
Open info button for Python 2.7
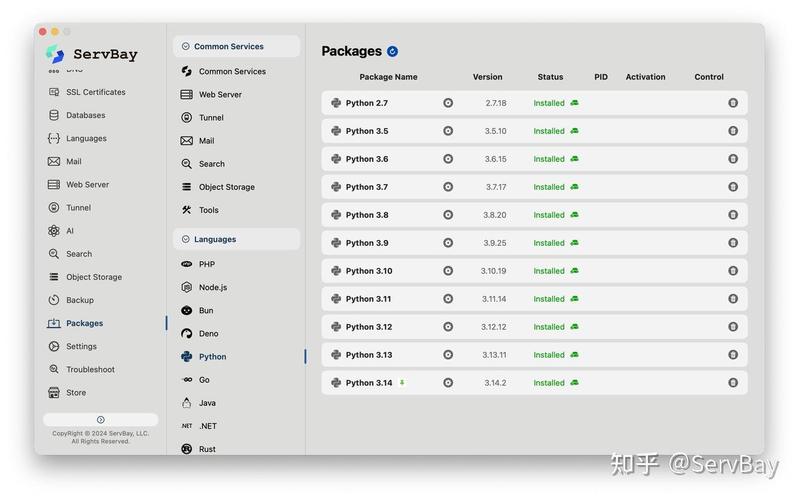(448, 103)
